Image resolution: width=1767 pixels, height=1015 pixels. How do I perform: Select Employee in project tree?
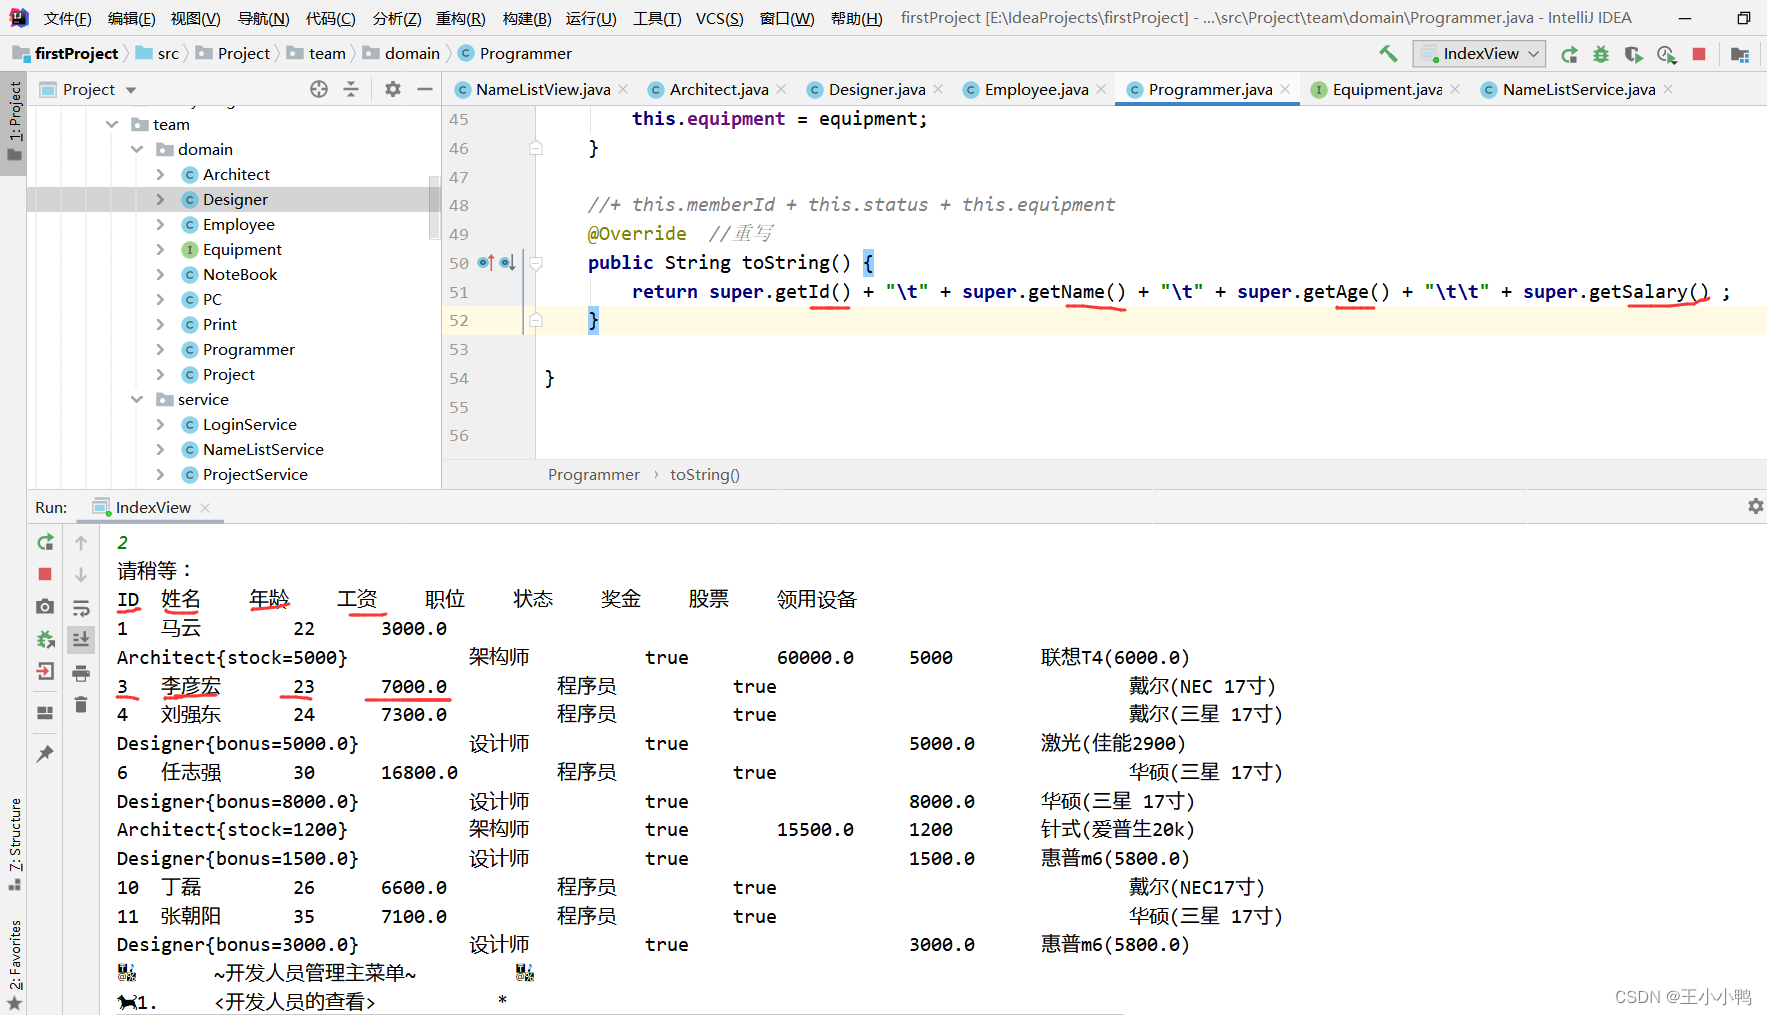(x=238, y=225)
